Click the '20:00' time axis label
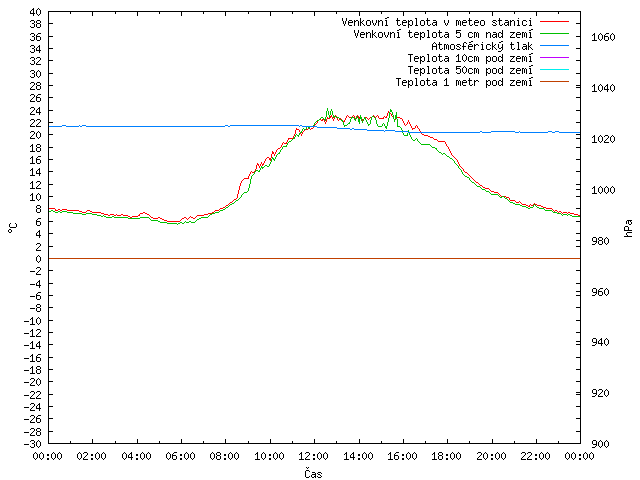 491,456
